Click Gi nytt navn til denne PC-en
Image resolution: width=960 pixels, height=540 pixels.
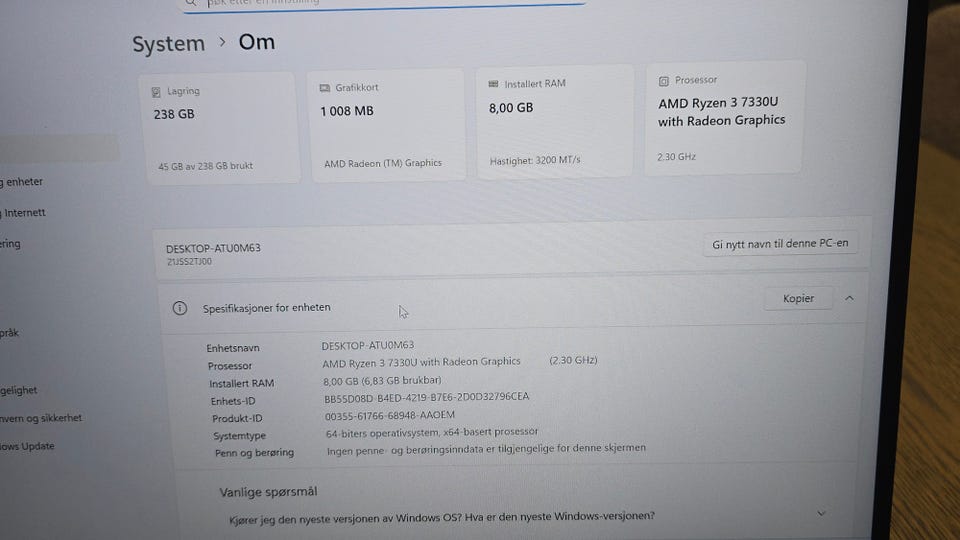(x=780, y=244)
